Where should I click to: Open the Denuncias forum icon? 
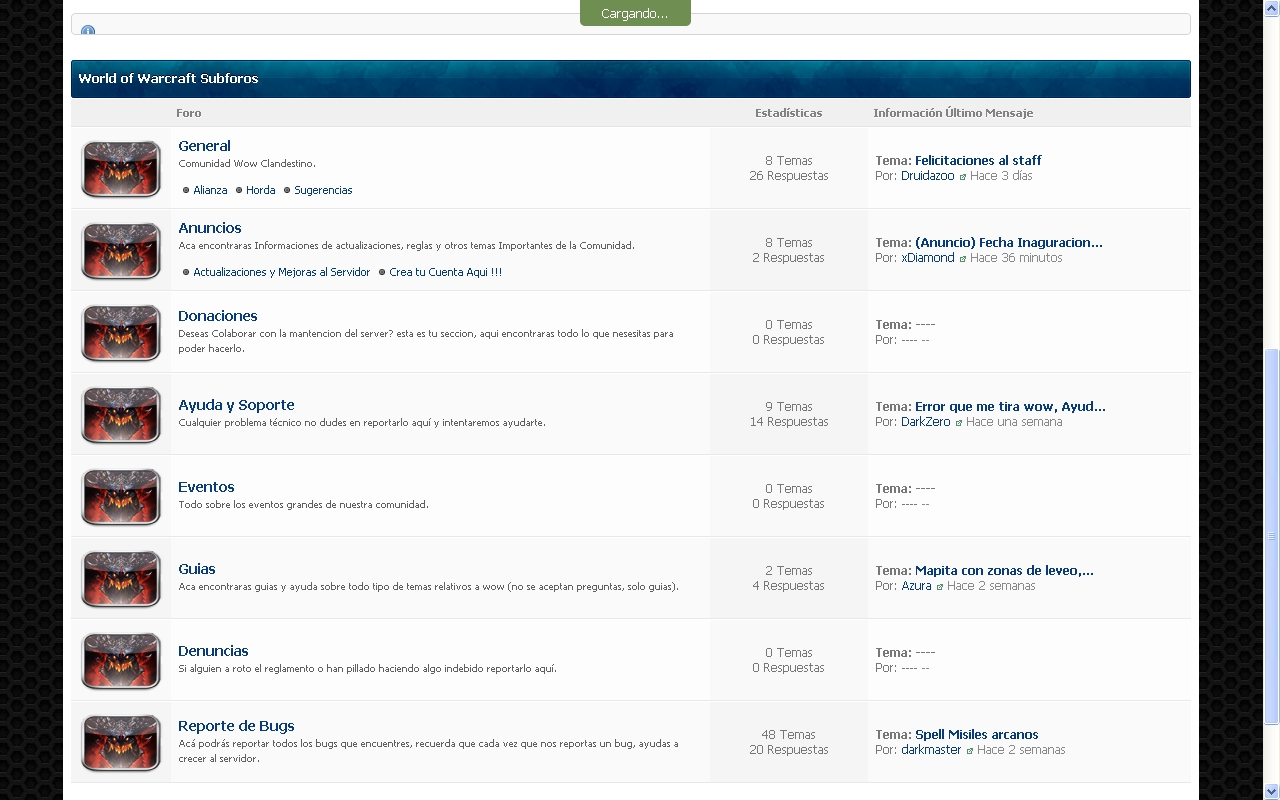[121, 661]
